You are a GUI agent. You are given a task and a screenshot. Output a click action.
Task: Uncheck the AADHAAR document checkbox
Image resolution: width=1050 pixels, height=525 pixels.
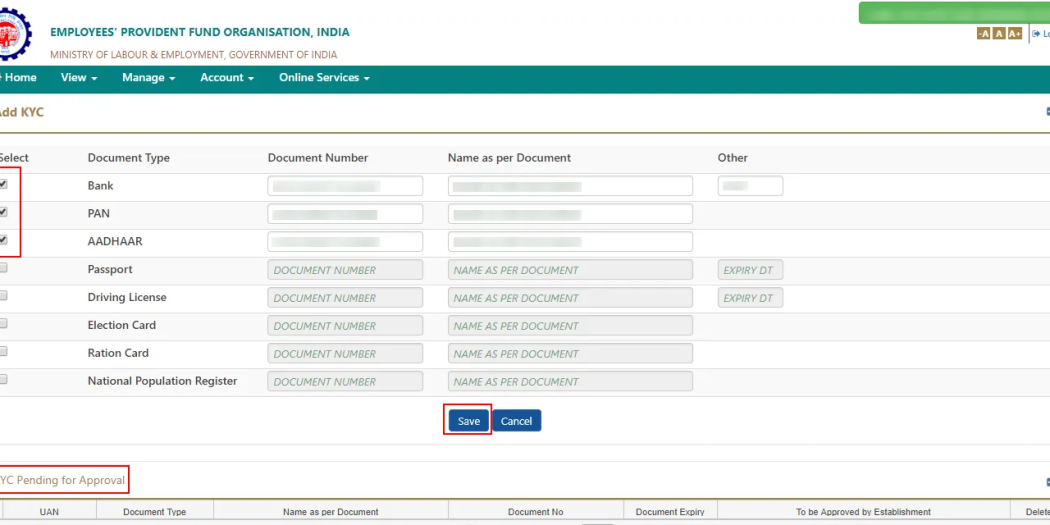(x=4, y=240)
